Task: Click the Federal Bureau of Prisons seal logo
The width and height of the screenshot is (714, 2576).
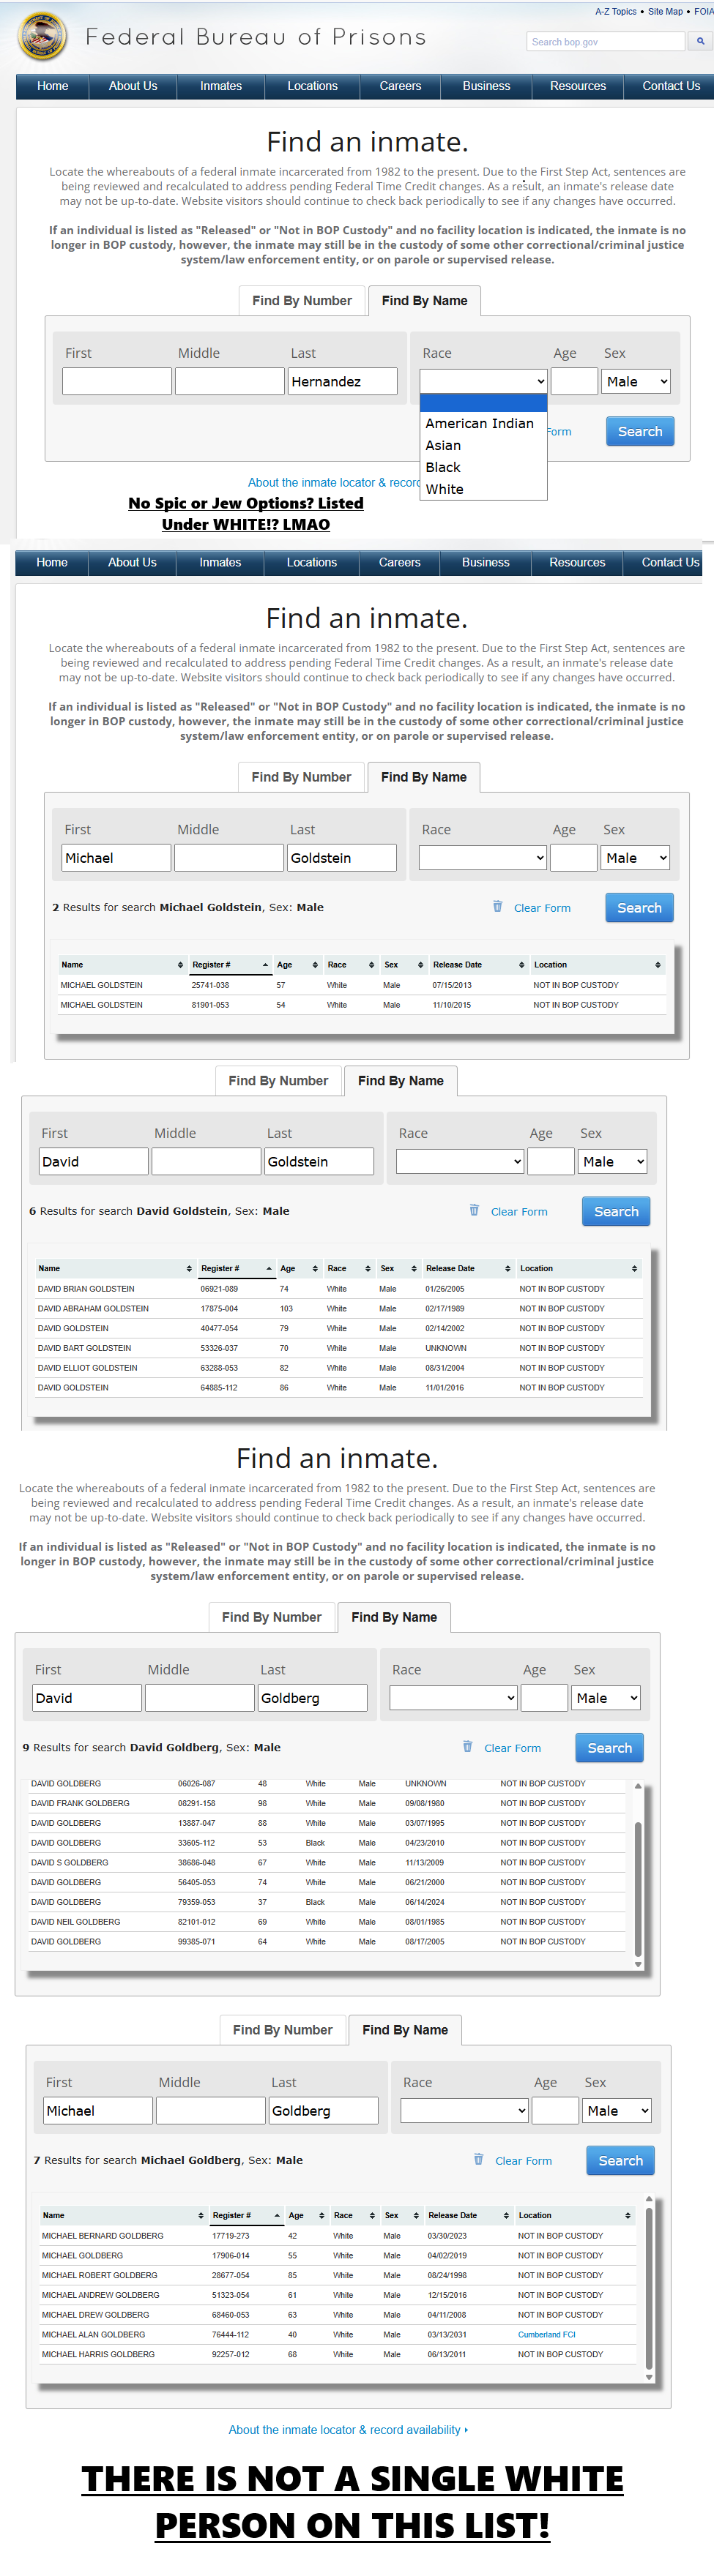Action: tap(42, 37)
